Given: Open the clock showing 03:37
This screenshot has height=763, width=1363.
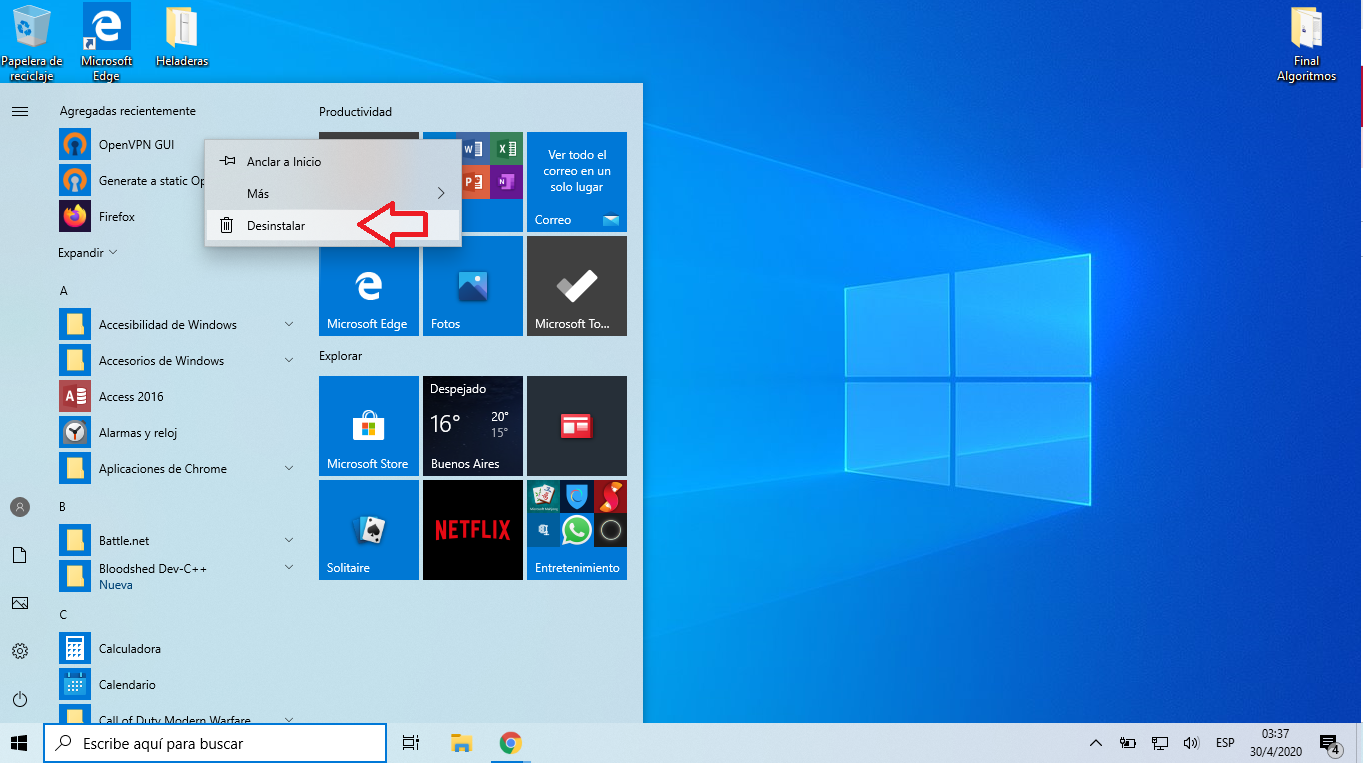Looking at the screenshot, I should (x=1275, y=743).
